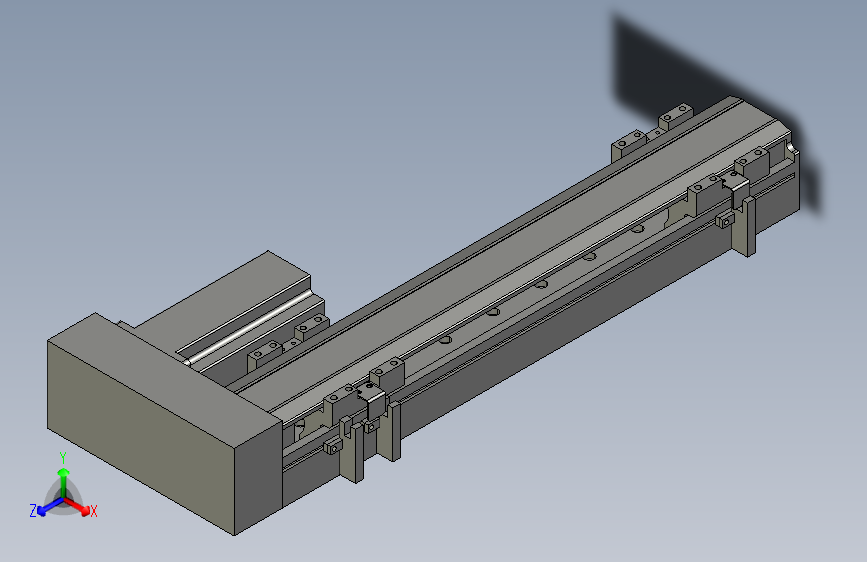Click the red X axis on triad
867x562 pixels.
79,506
